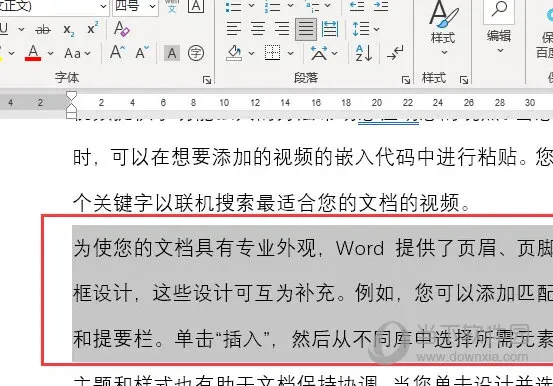The height and width of the screenshot is (386, 553).
Task: Expand the arrow under 样式 button
Action: [444, 53]
